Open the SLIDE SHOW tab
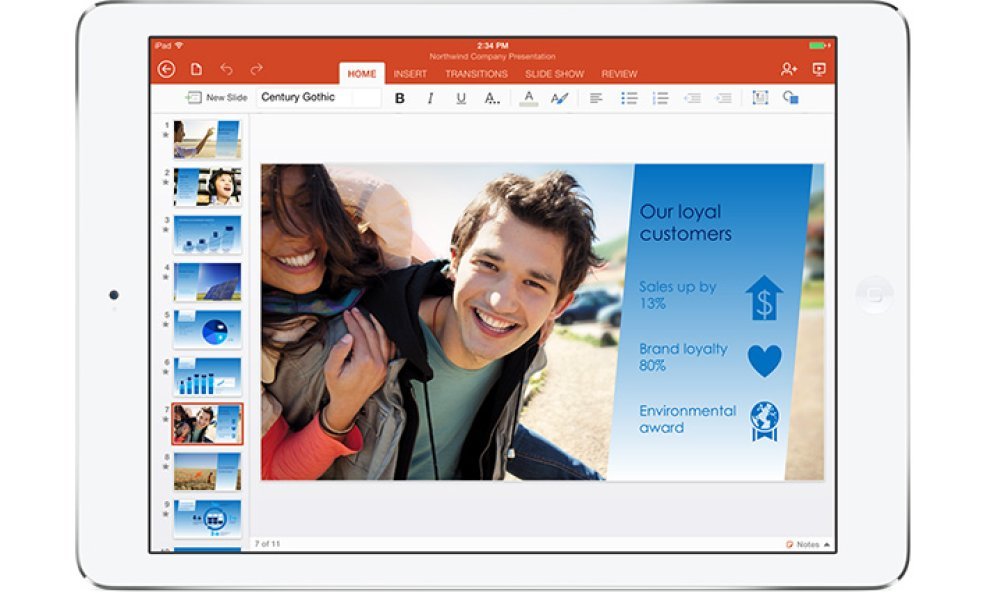The height and width of the screenshot is (593, 988). pyautogui.click(x=554, y=74)
